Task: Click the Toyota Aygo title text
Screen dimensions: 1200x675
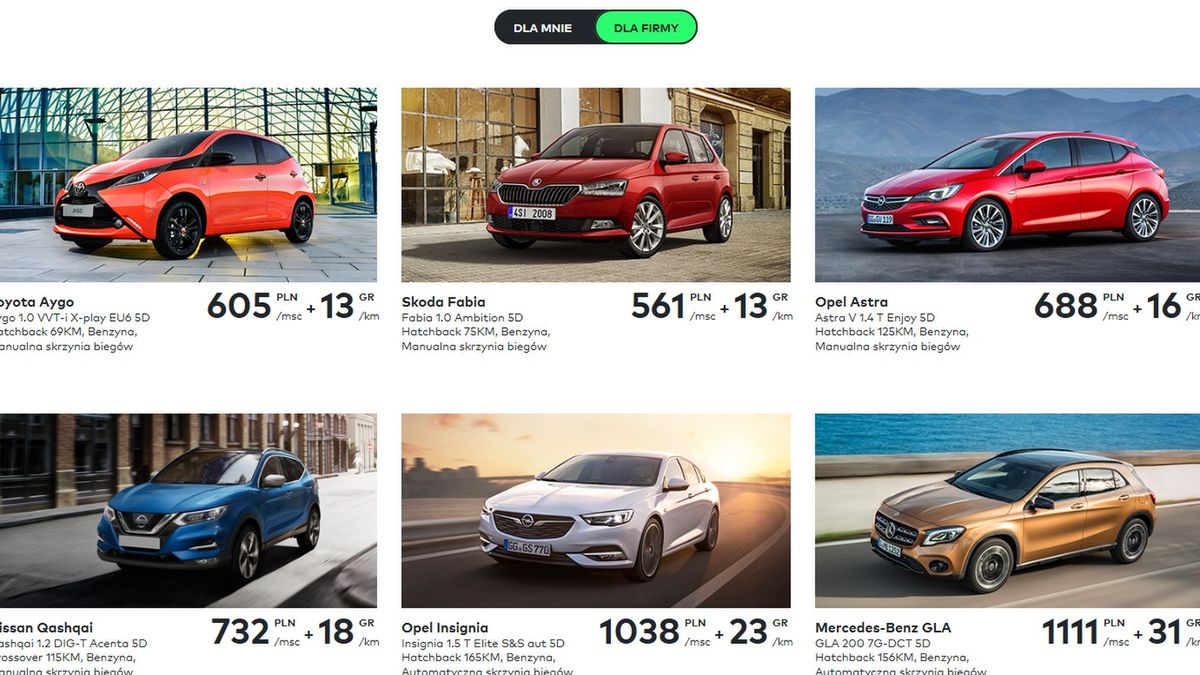Action: click(x=37, y=302)
